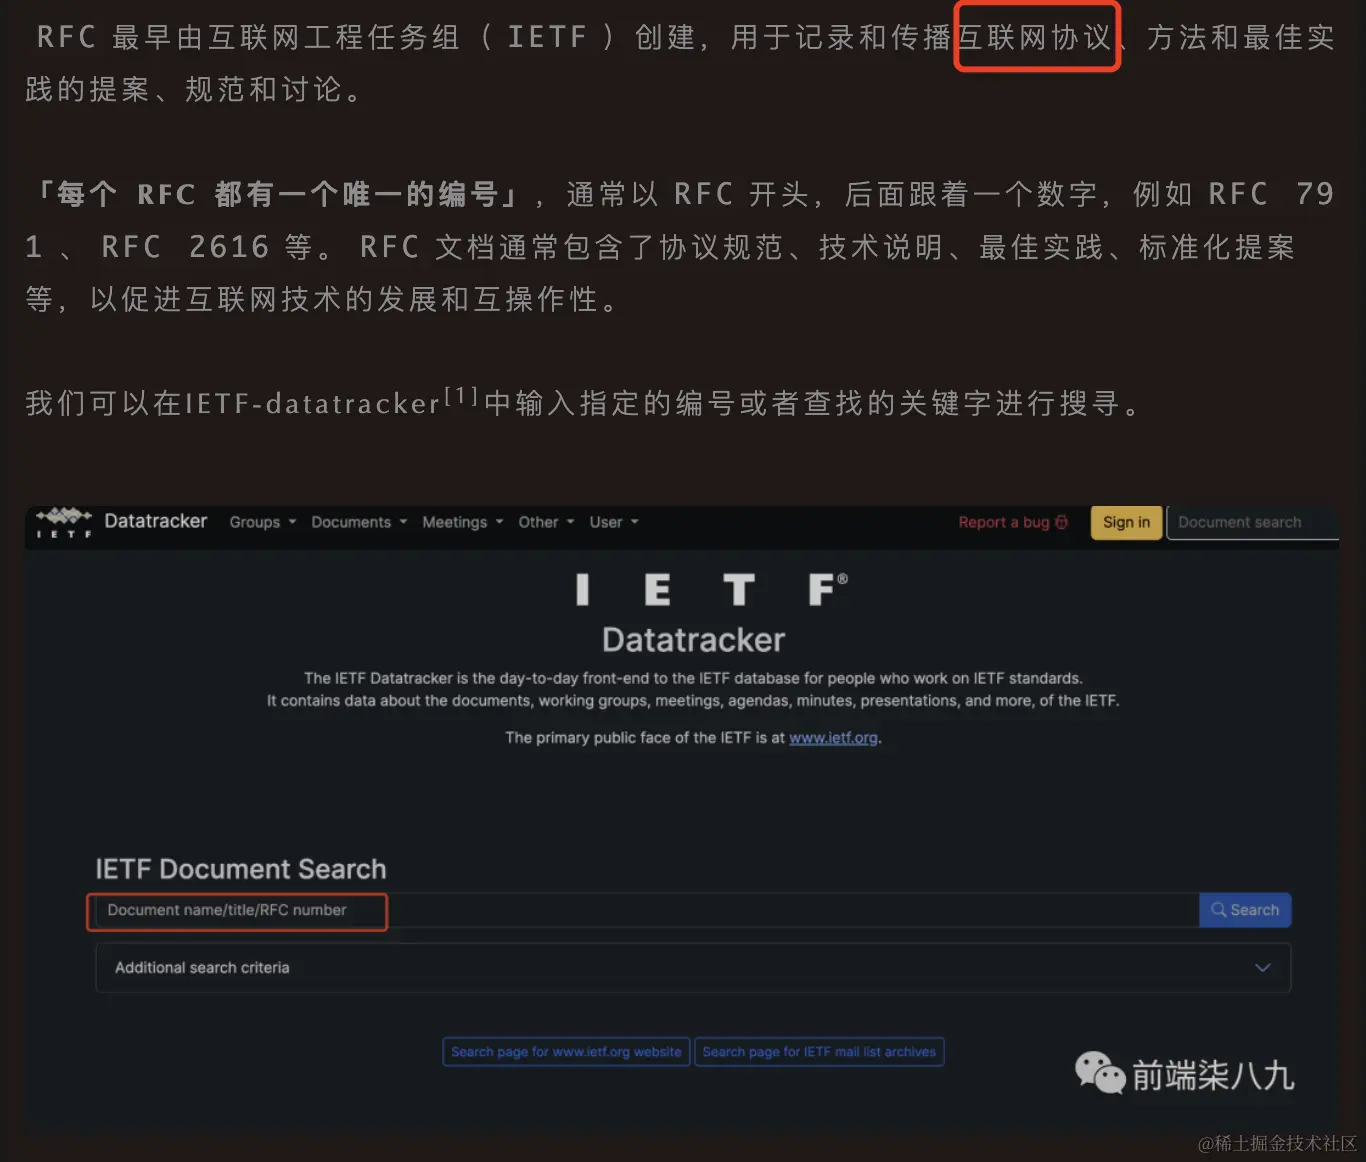Click the WeChat logo watermark icon
This screenshot has height=1162, width=1366.
click(x=1100, y=1073)
